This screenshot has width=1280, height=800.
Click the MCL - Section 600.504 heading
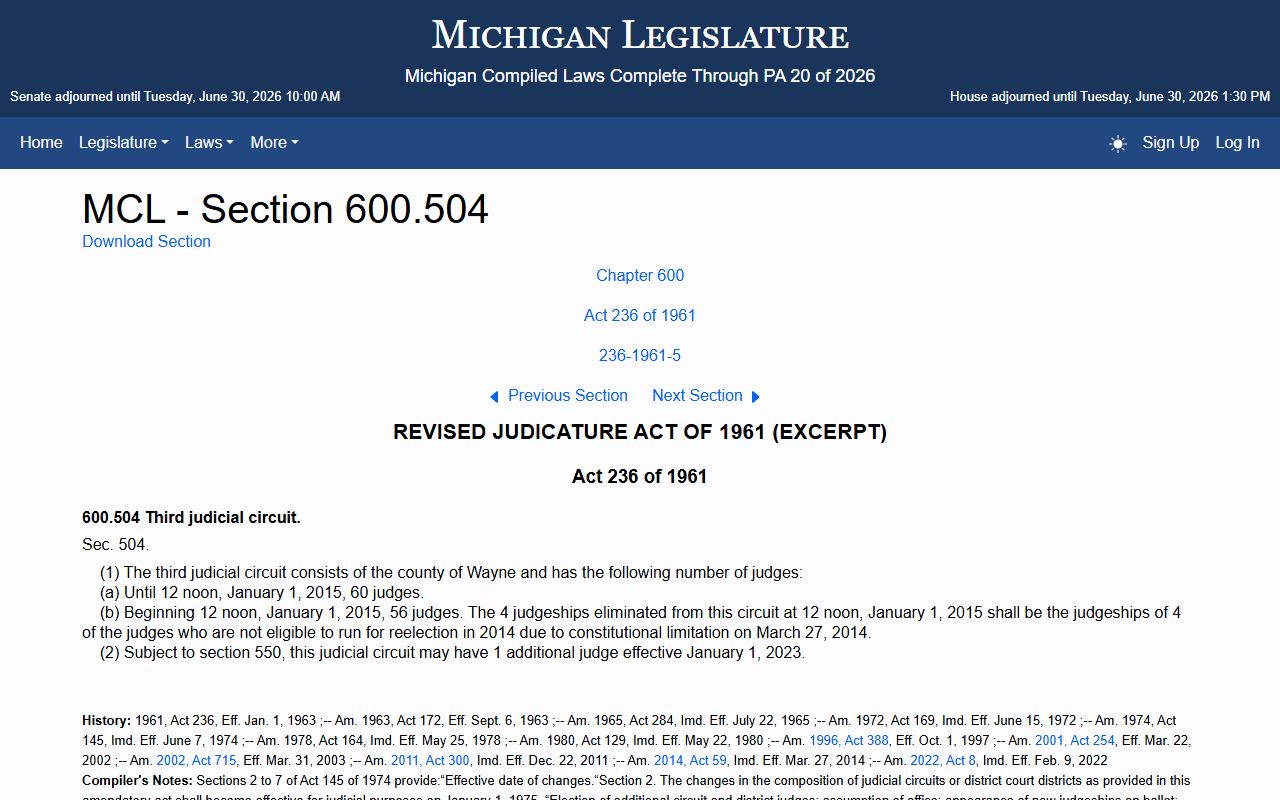[285, 209]
